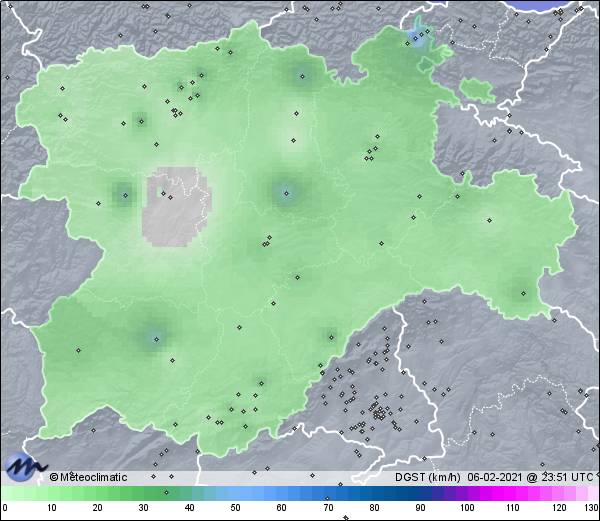
Task: Click the DGST (km/h) variable label
Action: 428,477
